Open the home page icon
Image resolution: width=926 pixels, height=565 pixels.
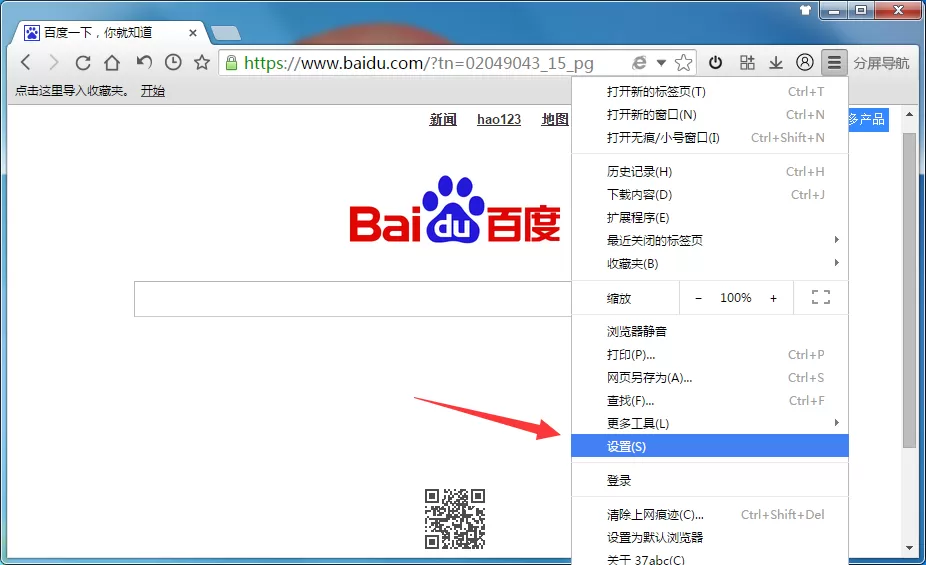click(x=112, y=62)
